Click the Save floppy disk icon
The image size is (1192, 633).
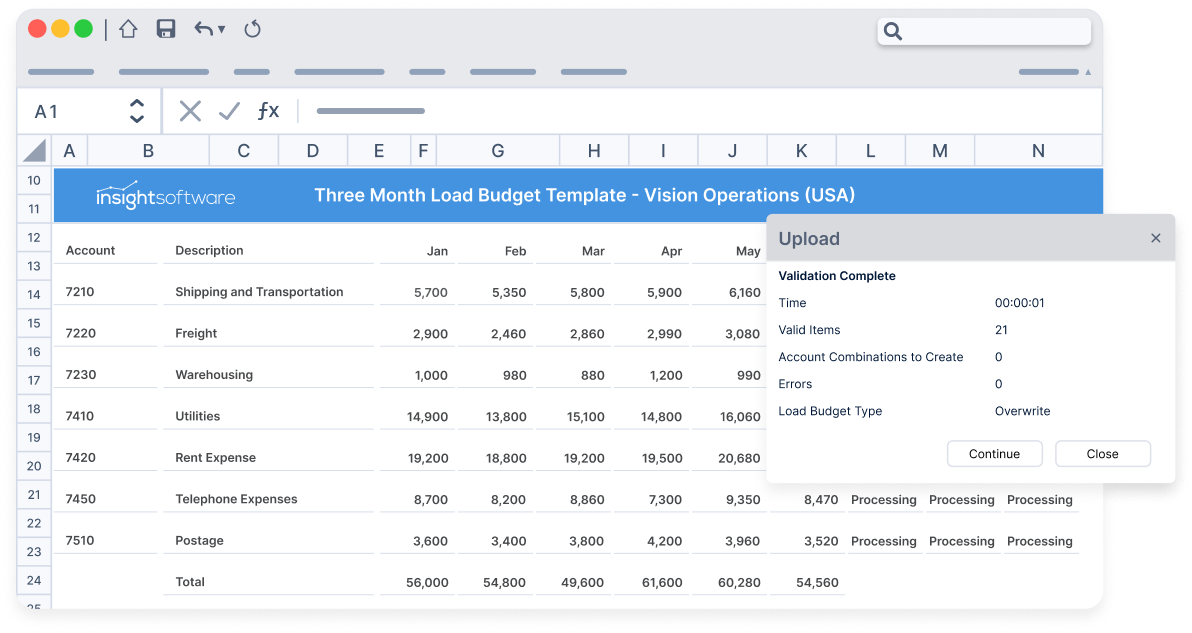pos(166,30)
